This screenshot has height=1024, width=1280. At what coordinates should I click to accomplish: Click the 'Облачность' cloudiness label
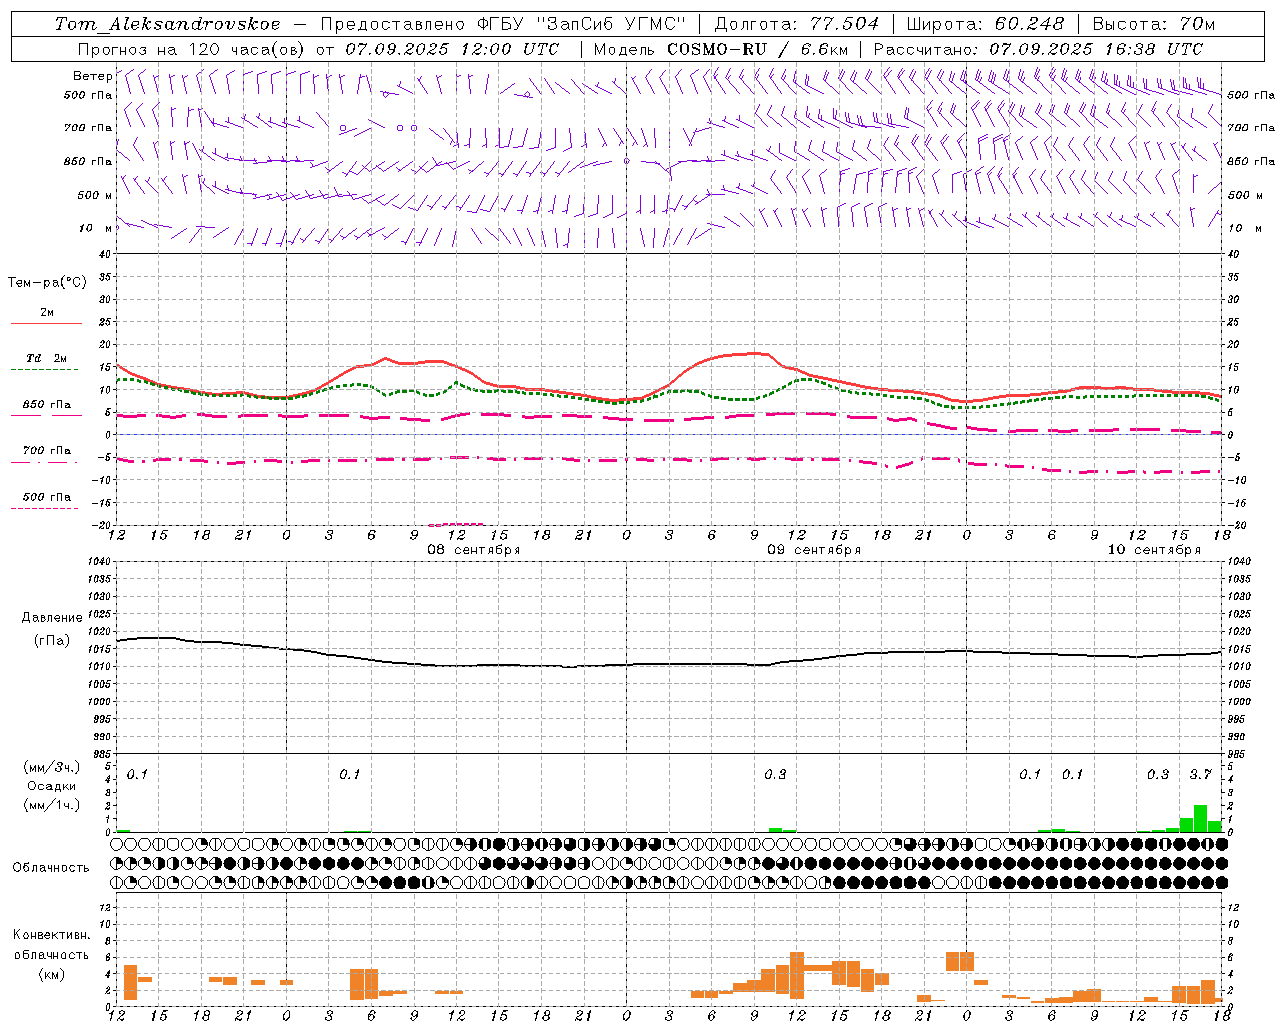click(x=50, y=868)
